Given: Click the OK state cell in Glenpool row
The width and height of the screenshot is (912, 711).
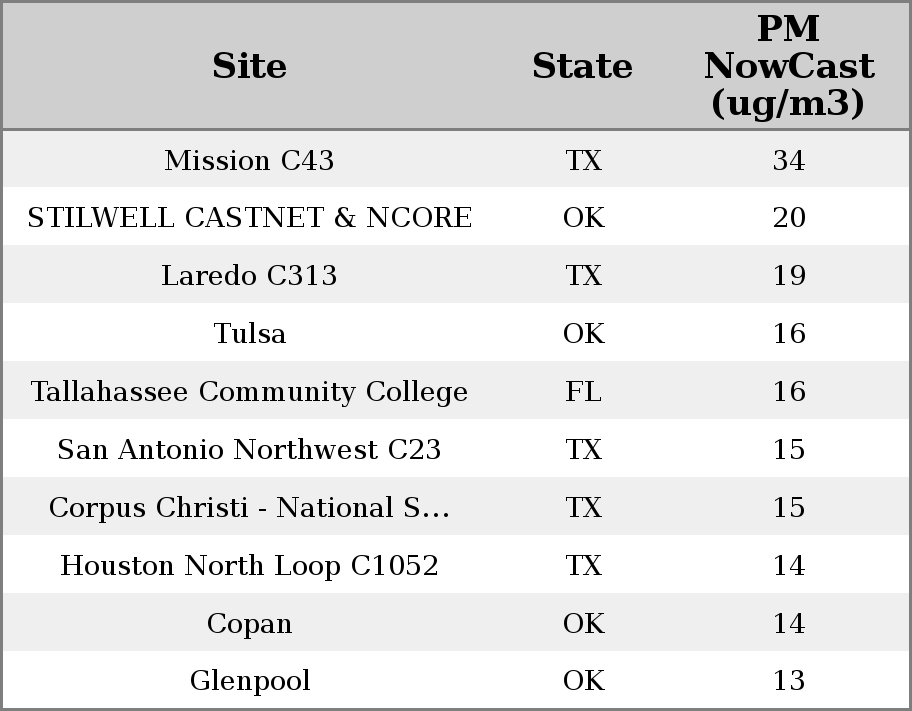Looking at the screenshot, I should (583, 681).
